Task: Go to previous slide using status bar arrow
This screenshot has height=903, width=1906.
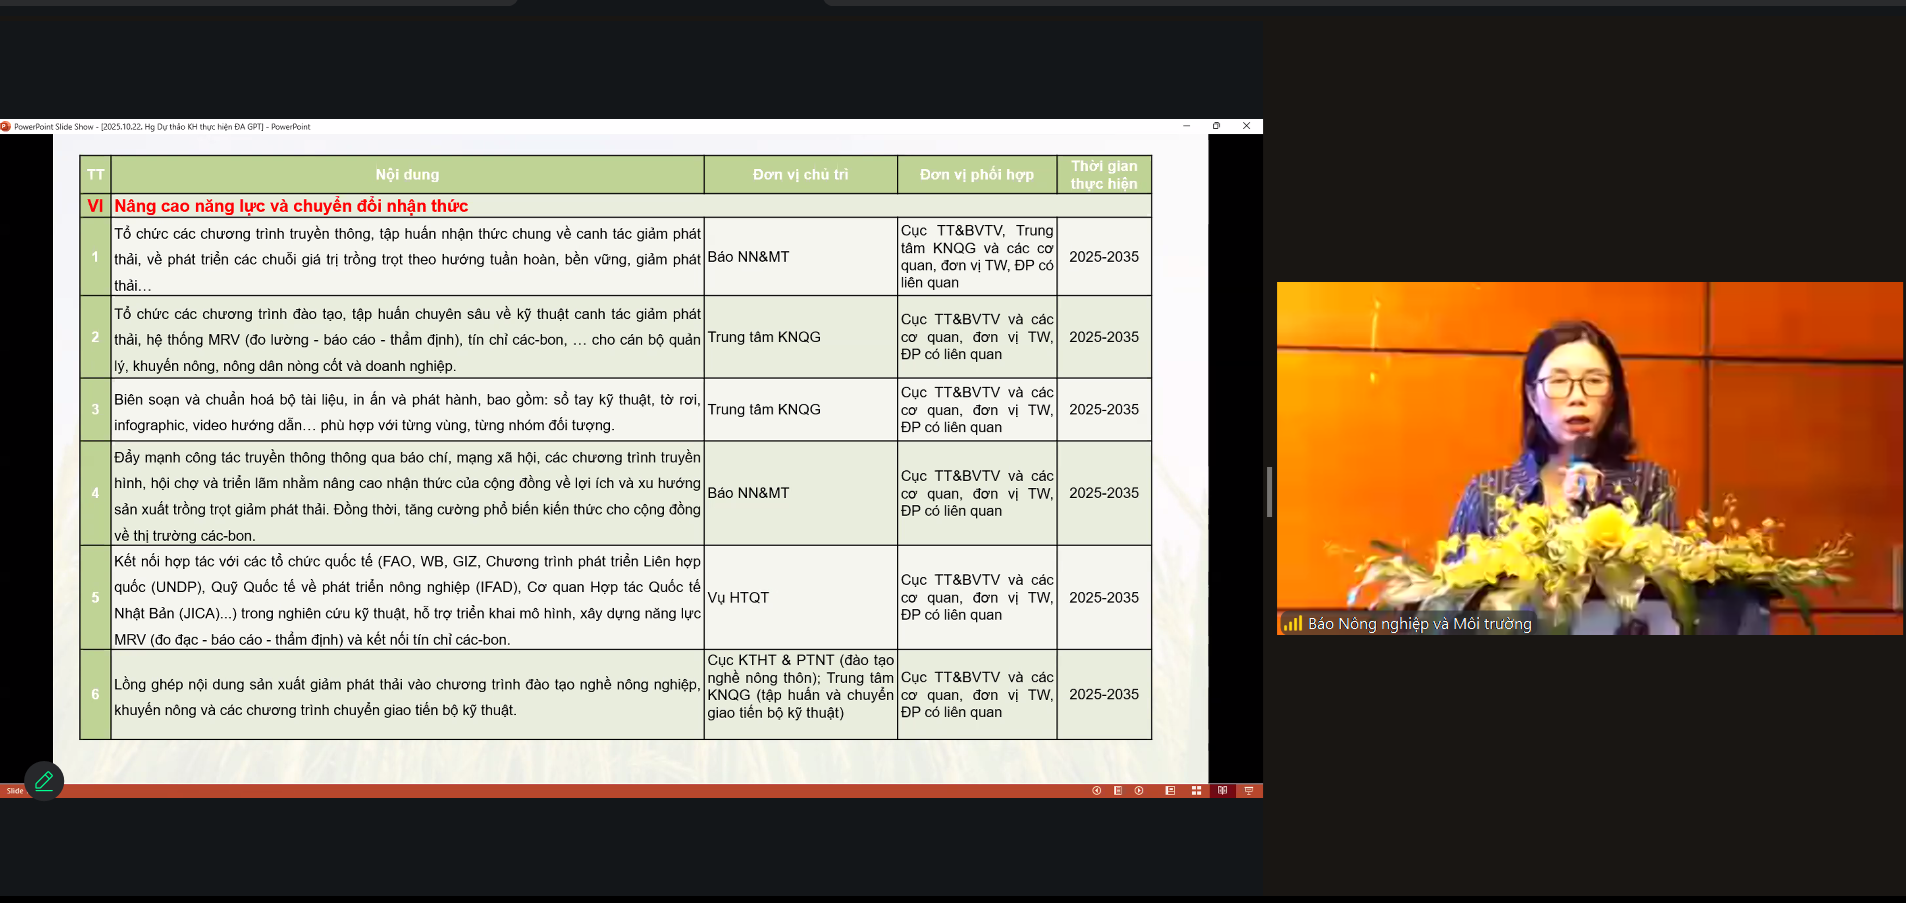Action: (1096, 791)
